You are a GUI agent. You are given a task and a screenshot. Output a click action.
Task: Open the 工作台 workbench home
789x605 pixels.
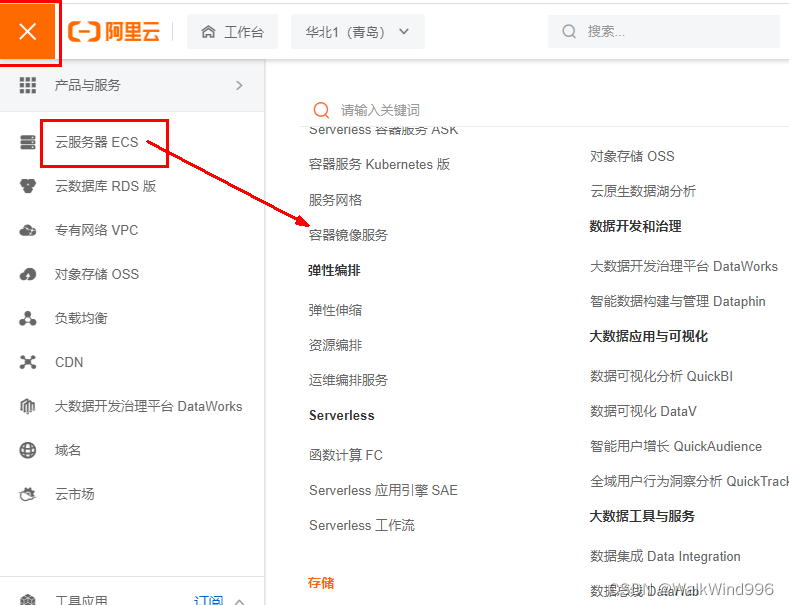(x=232, y=32)
